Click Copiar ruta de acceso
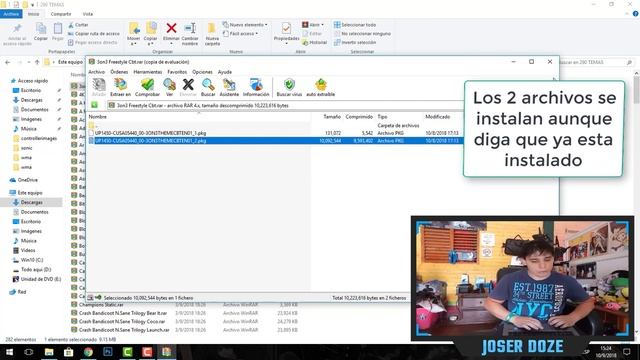640x360 pixels. 93,33
